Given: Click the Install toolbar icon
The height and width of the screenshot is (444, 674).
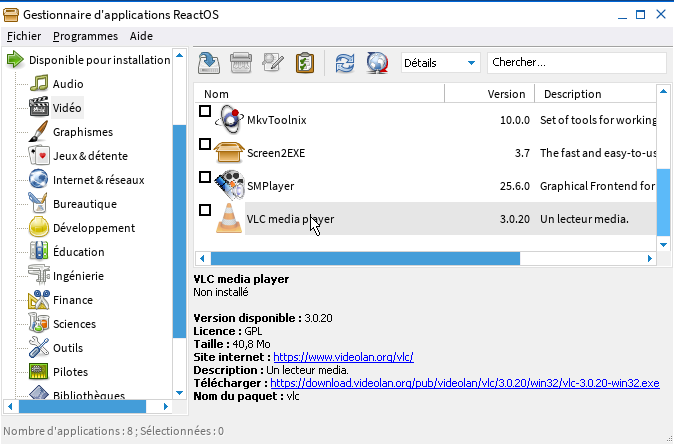Looking at the screenshot, I should 210,63.
